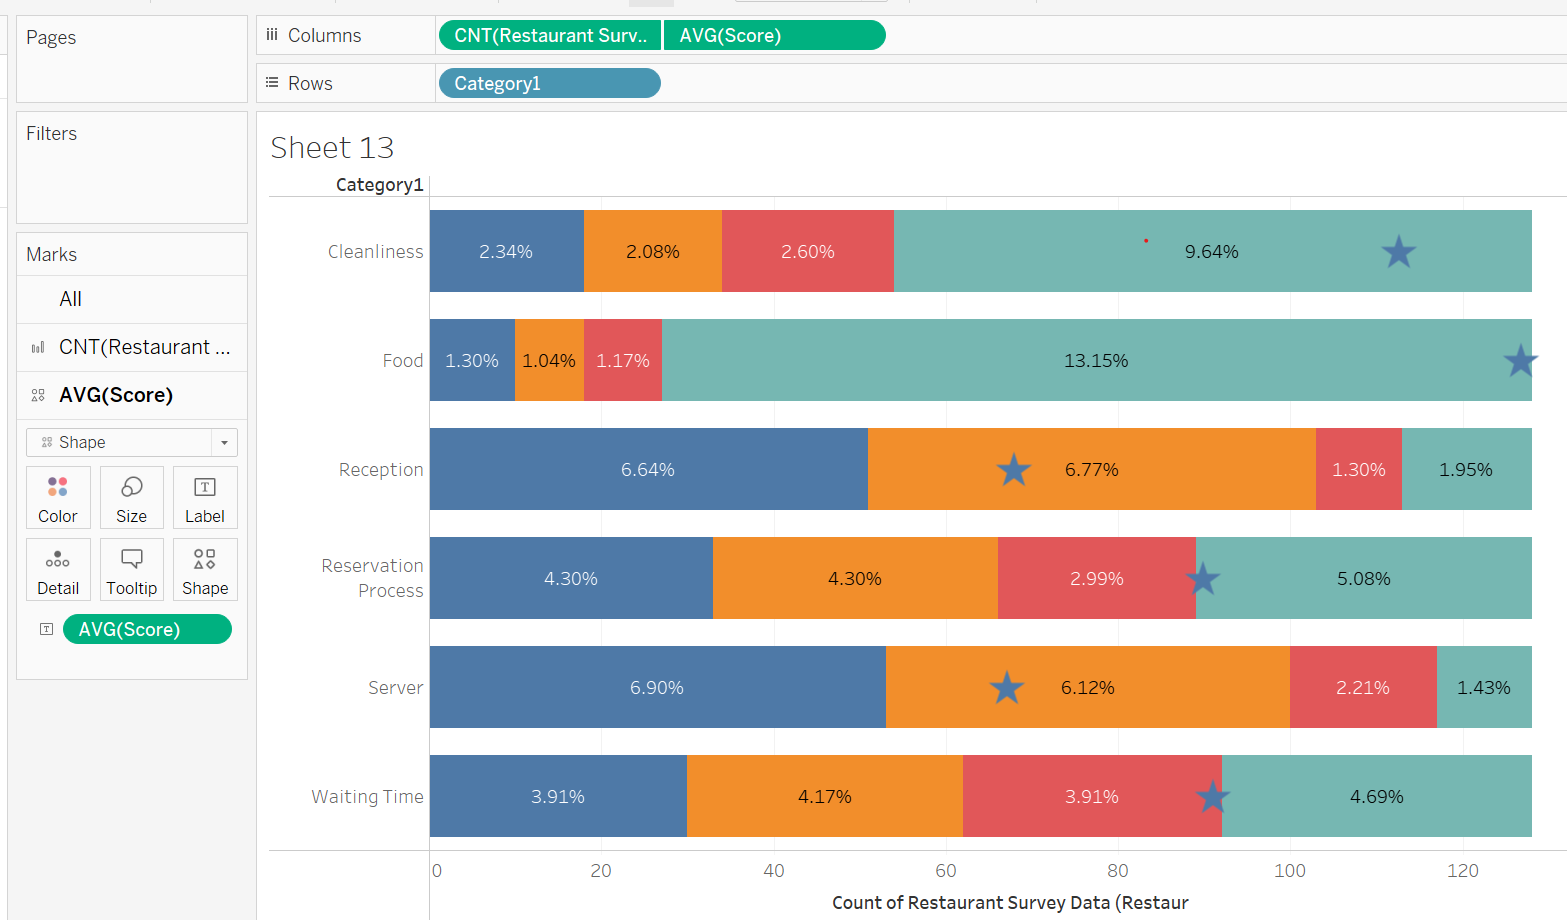Click the CNT(Restaurant Surv.. pill on Columns
This screenshot has width=1567, height=920.
(549, 34)
